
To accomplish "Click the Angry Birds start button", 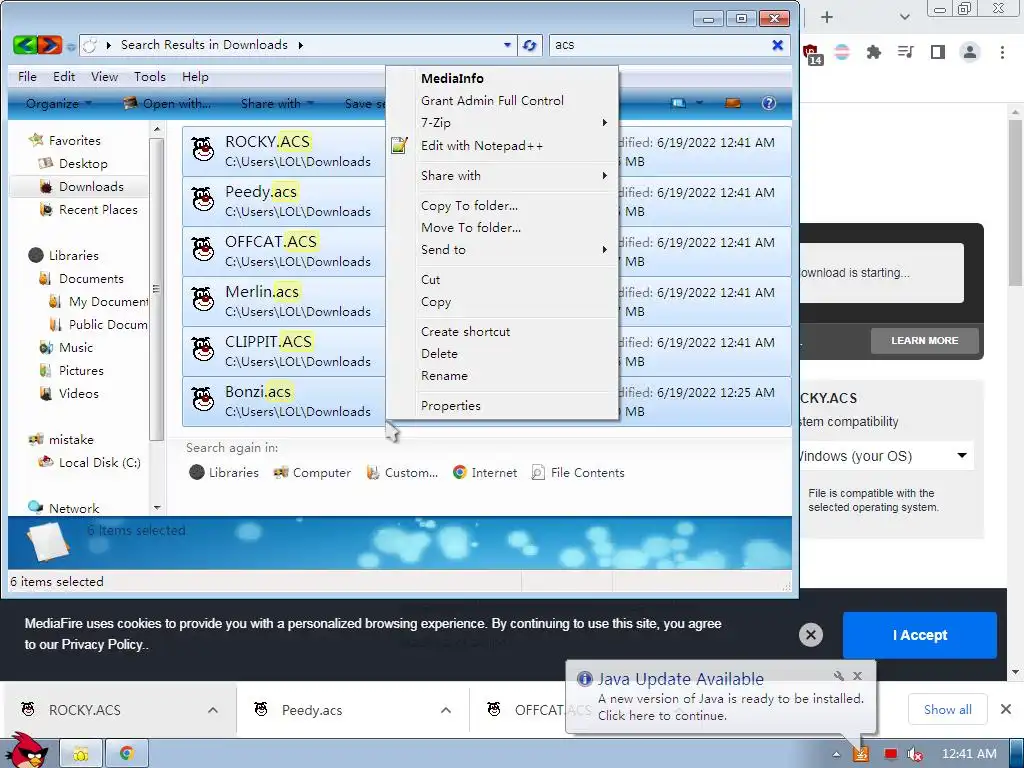I will 27,751.
